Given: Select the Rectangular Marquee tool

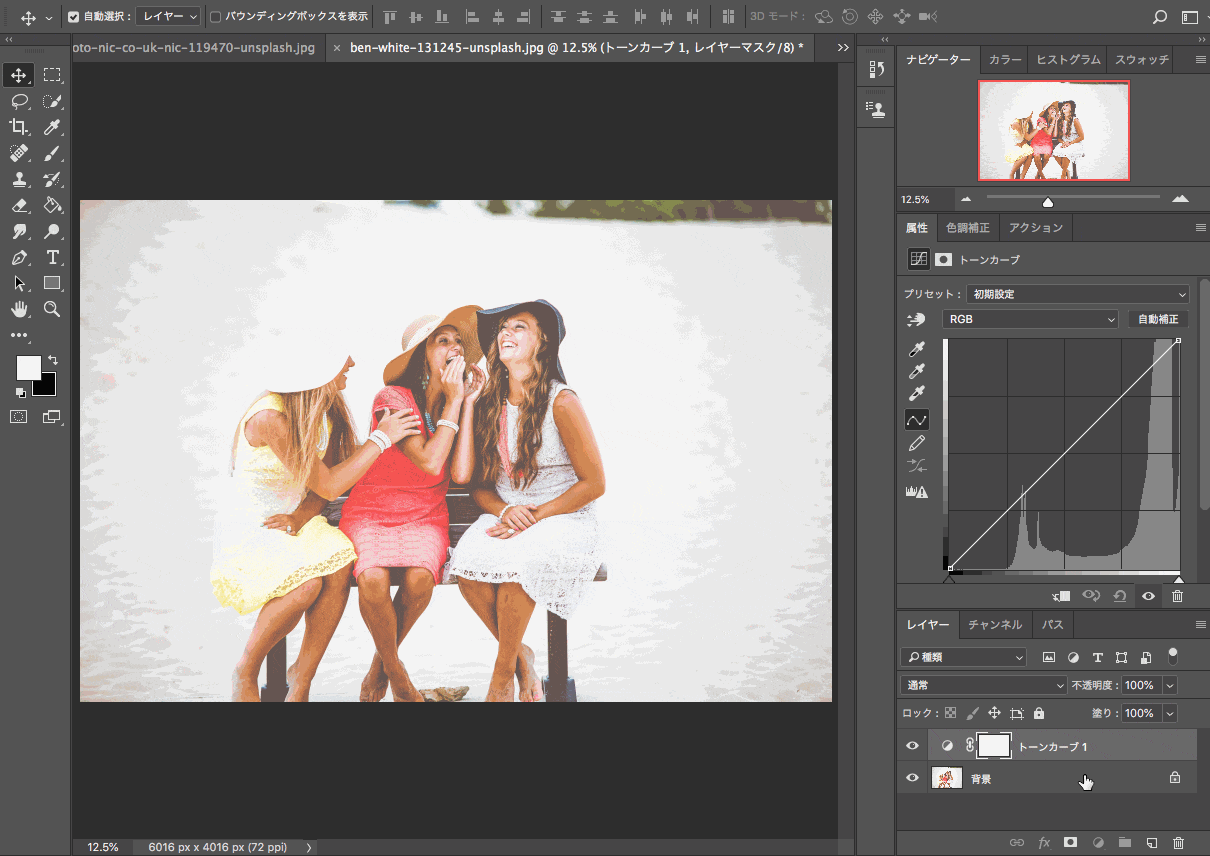Looking at the screenshot, I should tap(52, 75).
